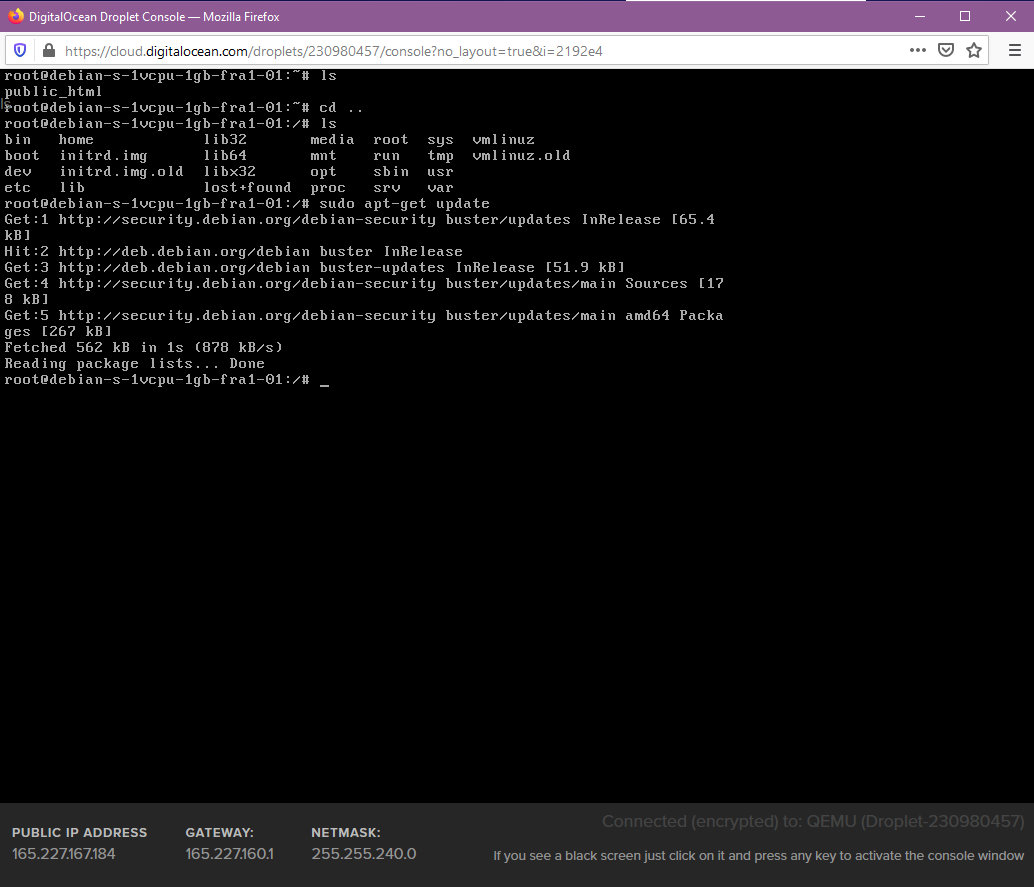Click the Reading package lists Done line

(x=134, y=364)
